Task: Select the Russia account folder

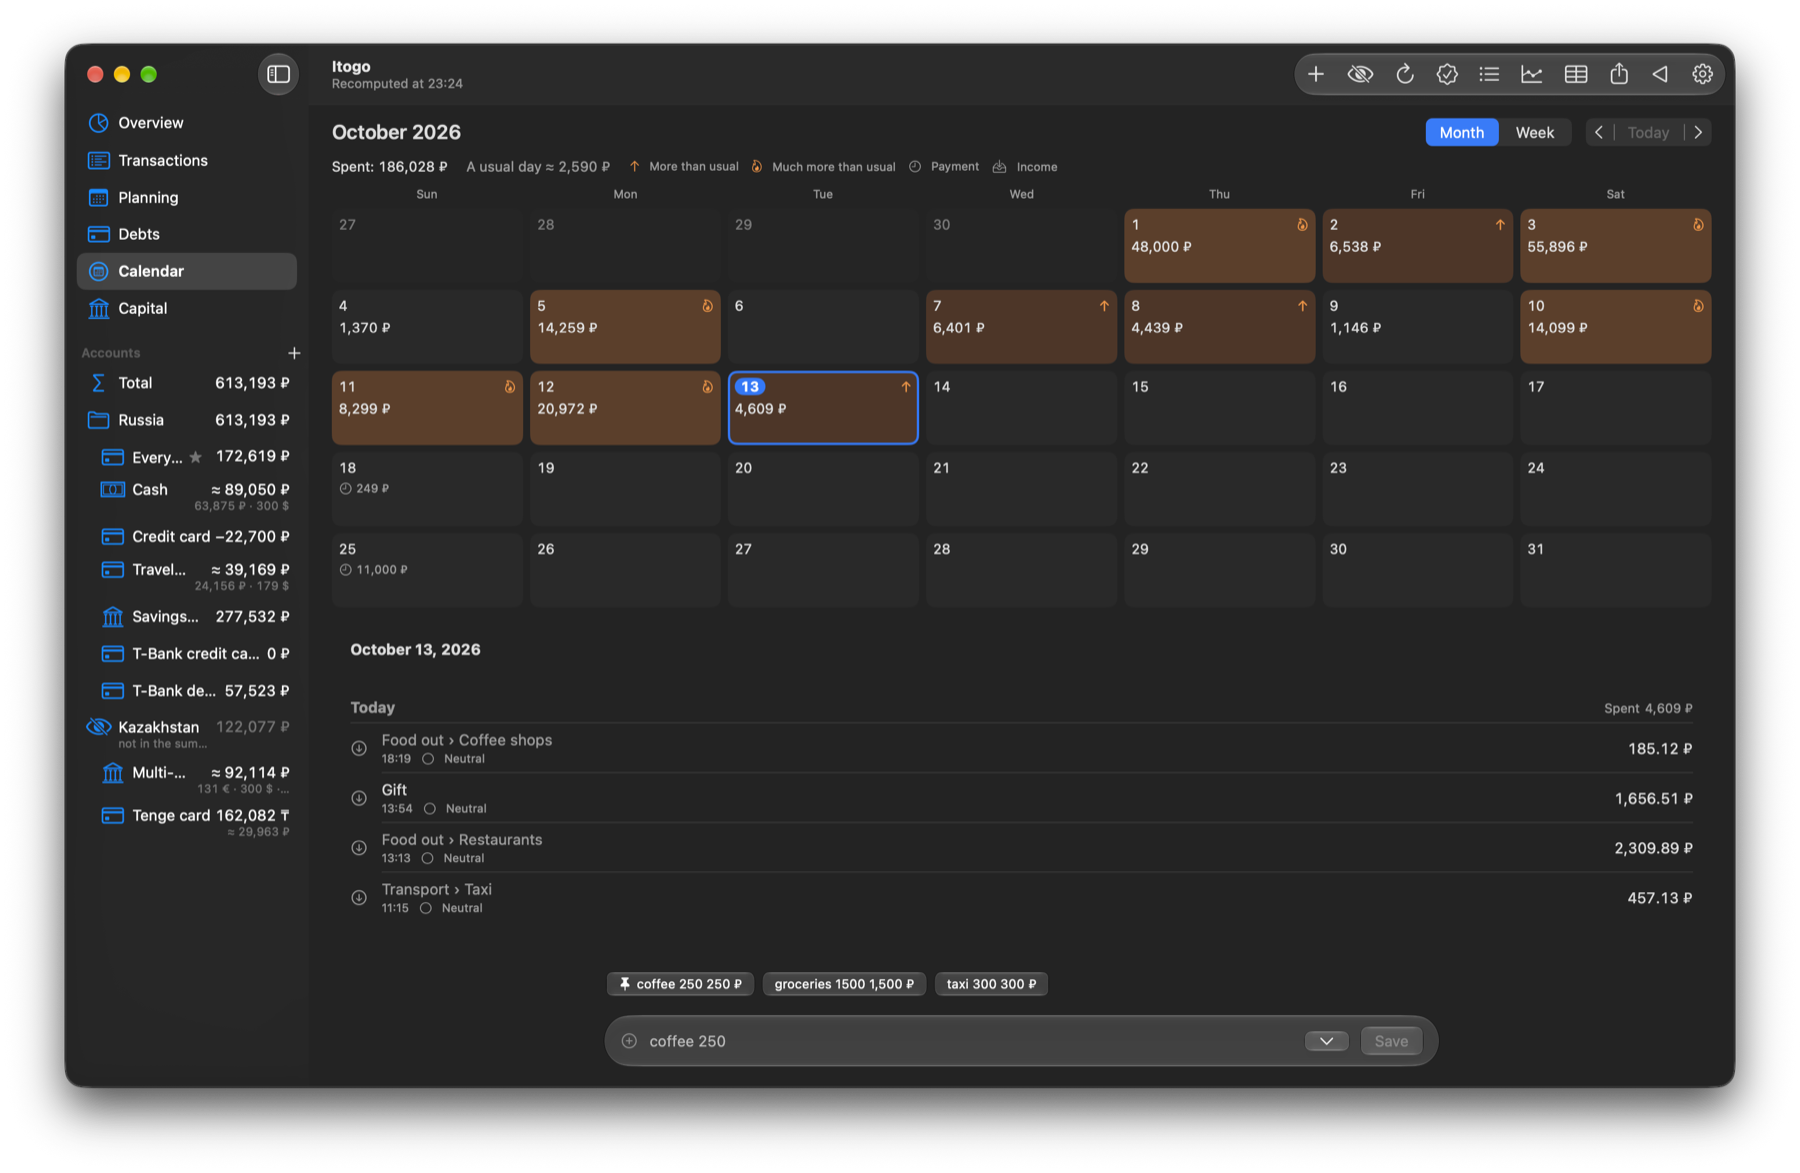Action: click(x=187, y=420)
